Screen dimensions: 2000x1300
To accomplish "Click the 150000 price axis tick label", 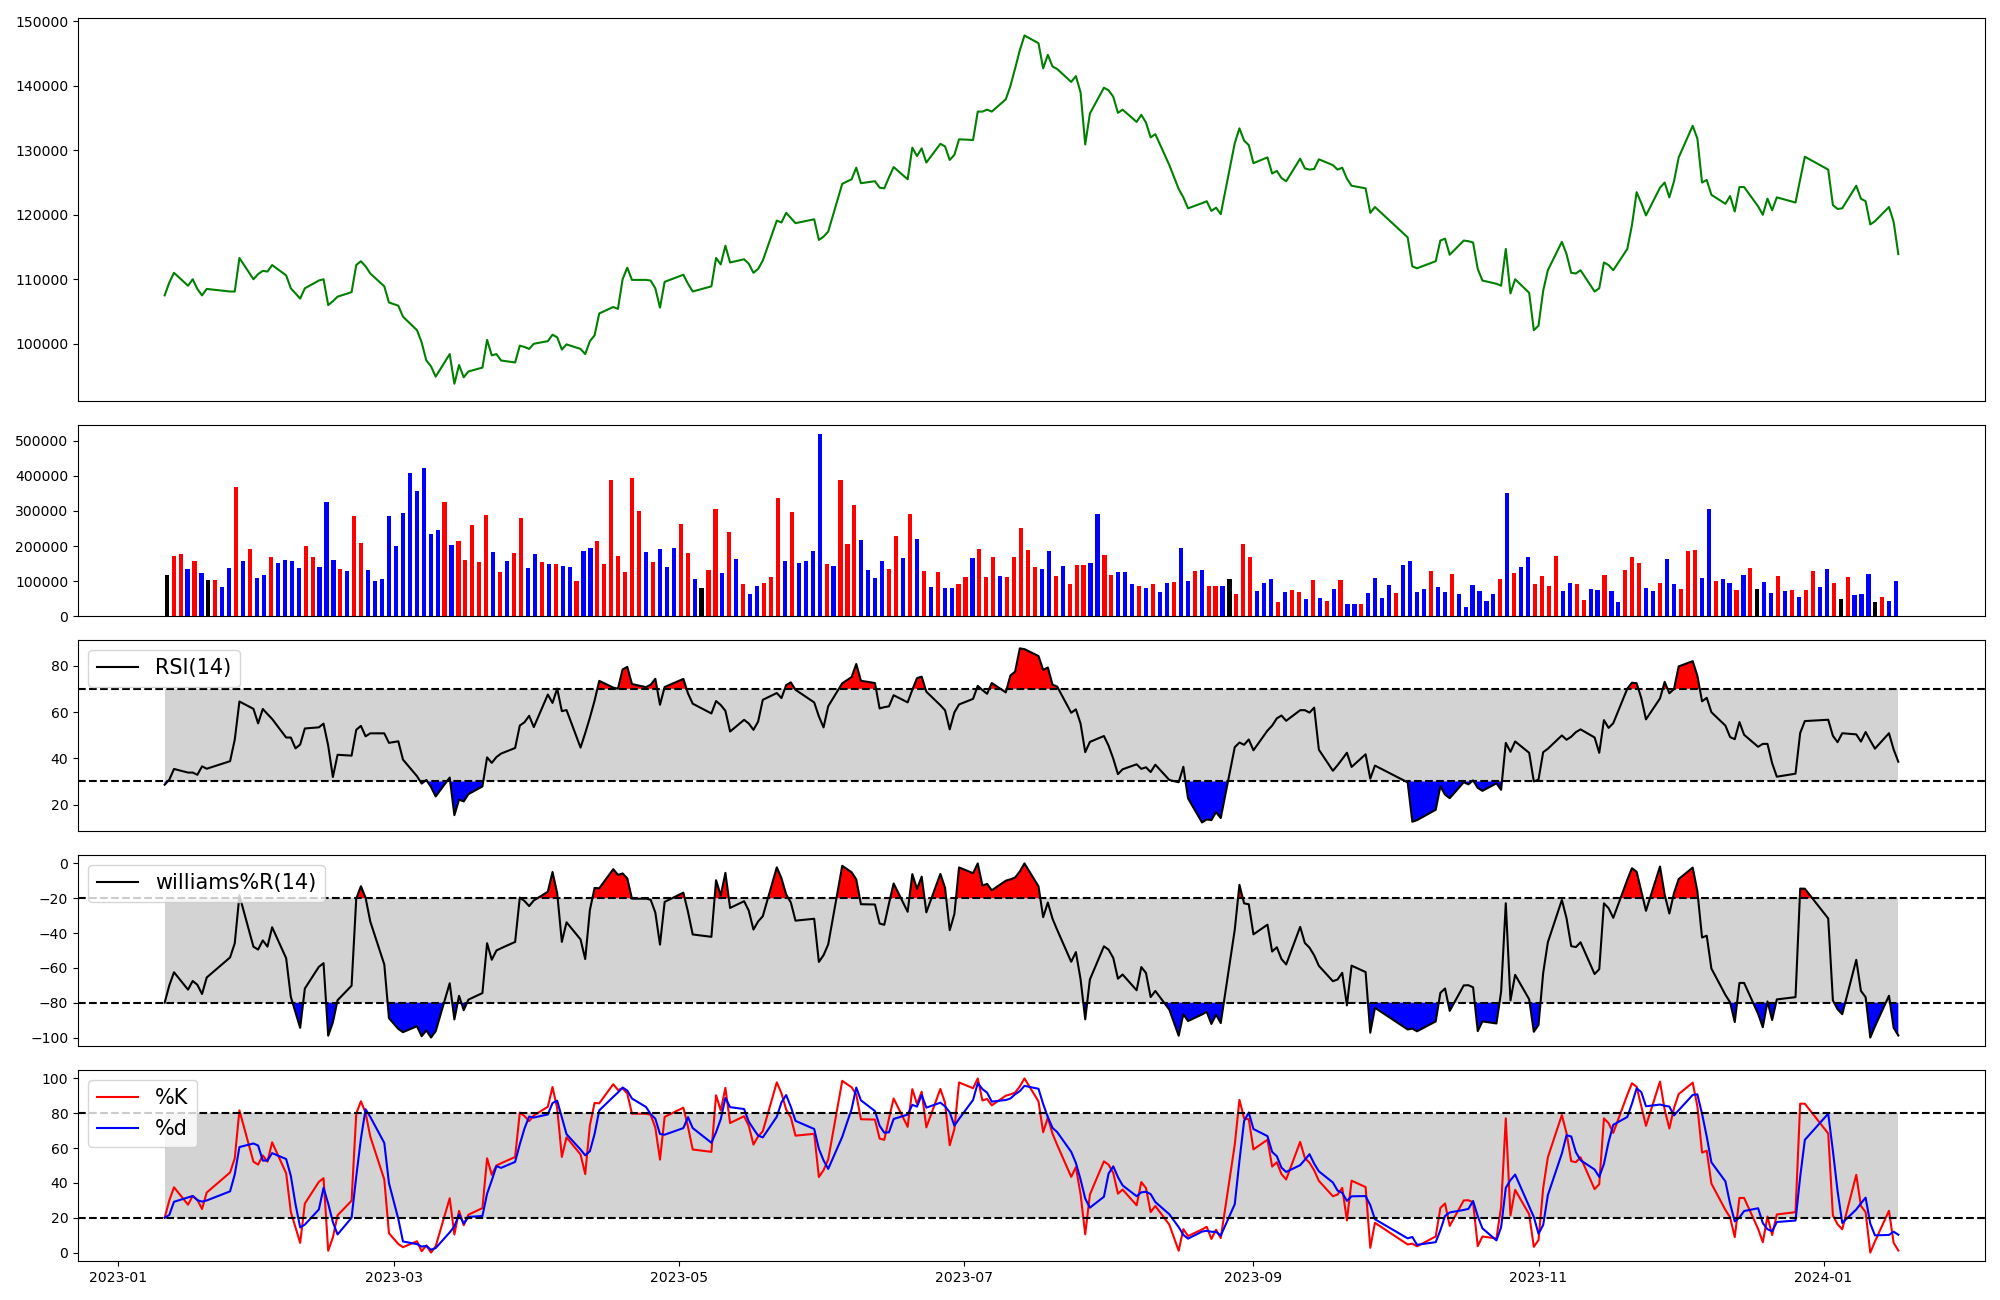I will point(43,22).
